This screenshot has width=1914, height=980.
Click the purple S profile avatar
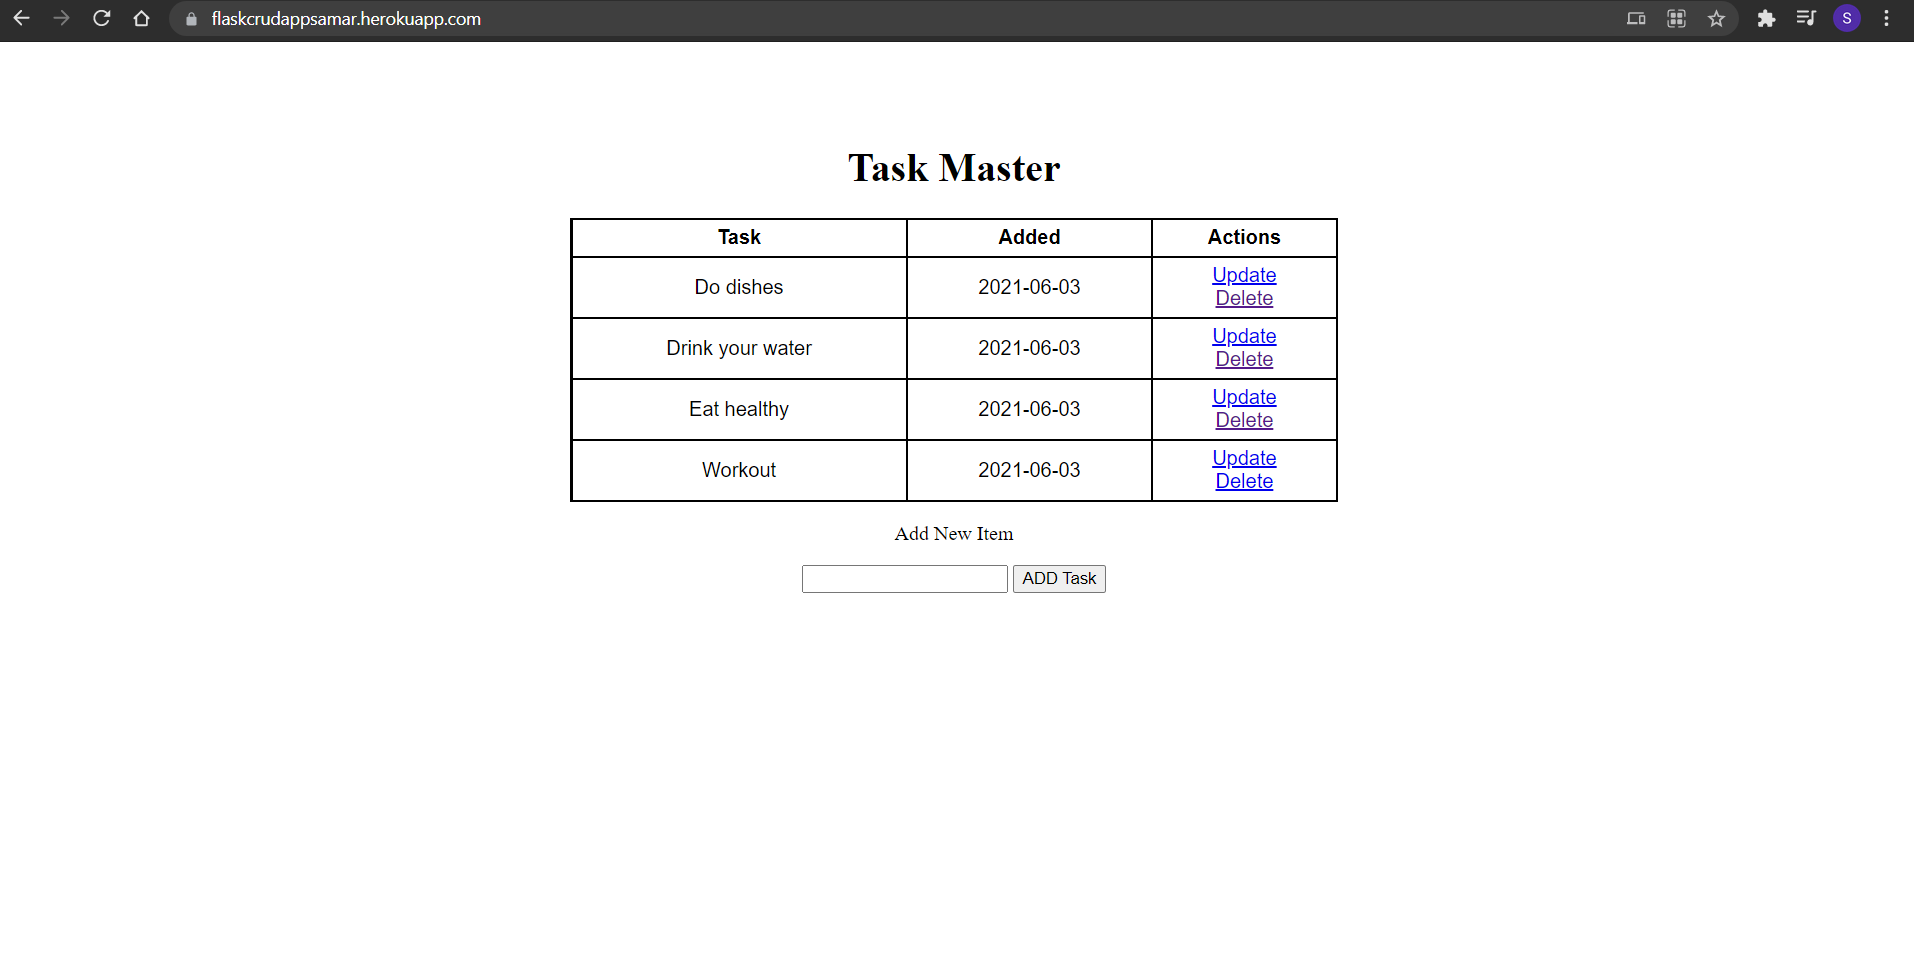[x=1847, y=19]
